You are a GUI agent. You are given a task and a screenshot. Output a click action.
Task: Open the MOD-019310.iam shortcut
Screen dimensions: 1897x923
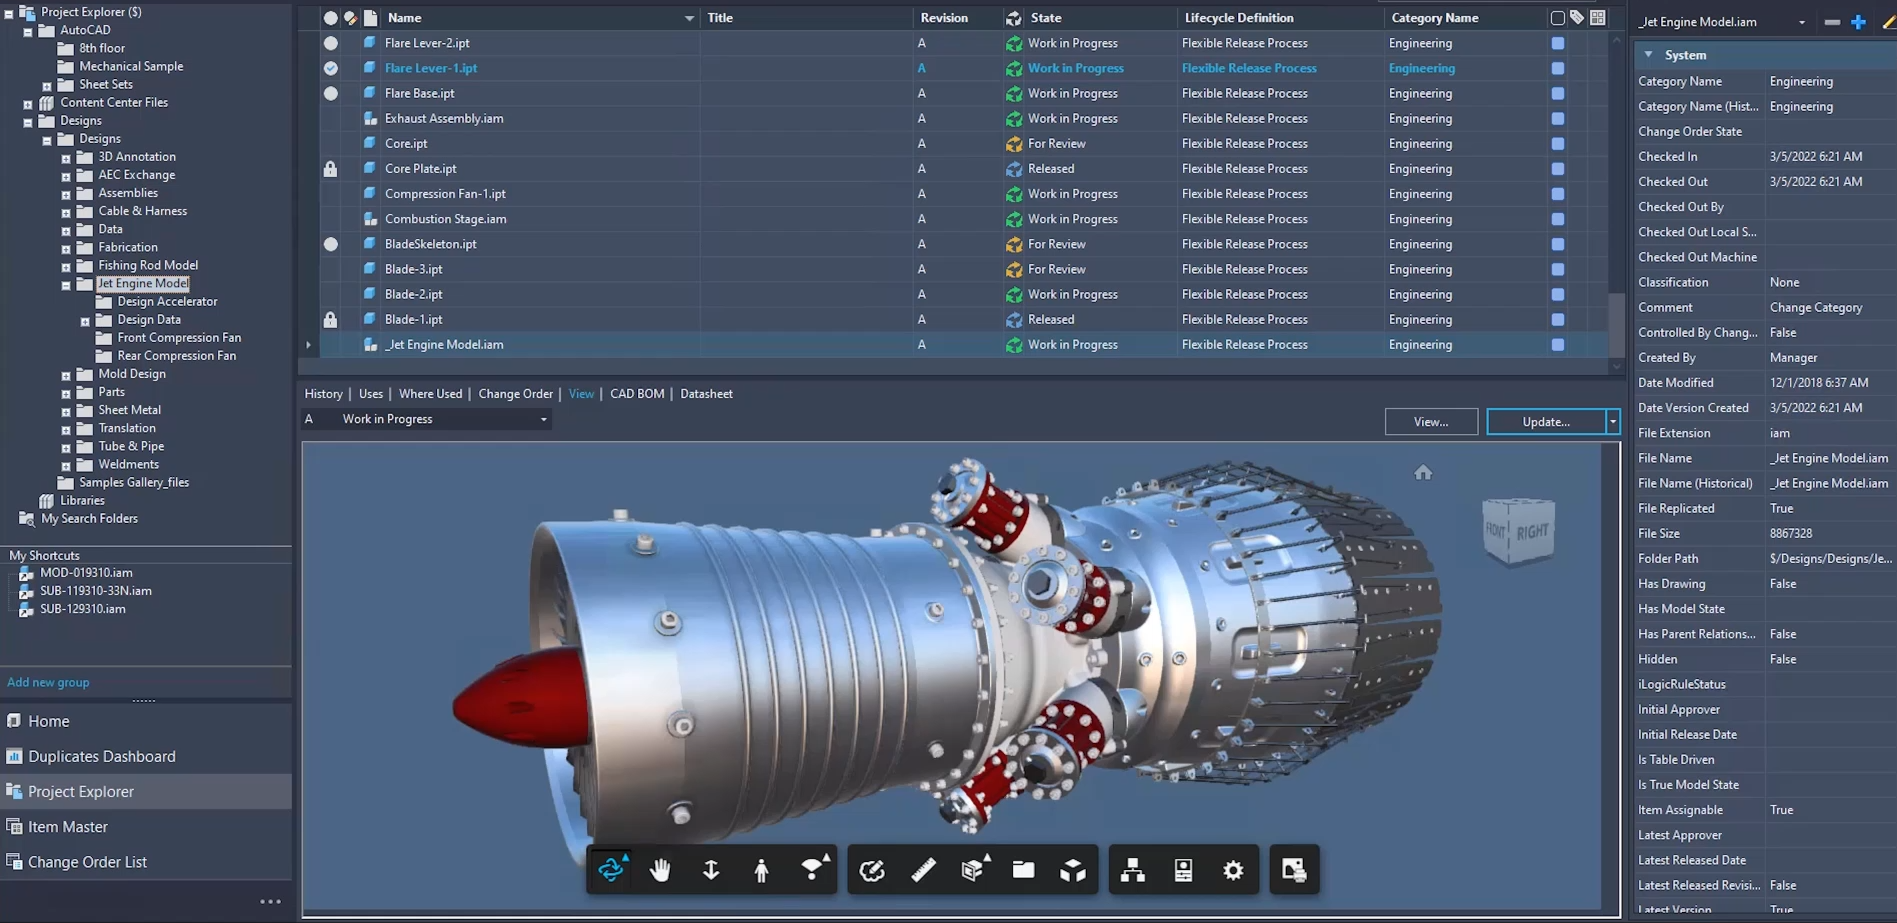click(86, 573)
